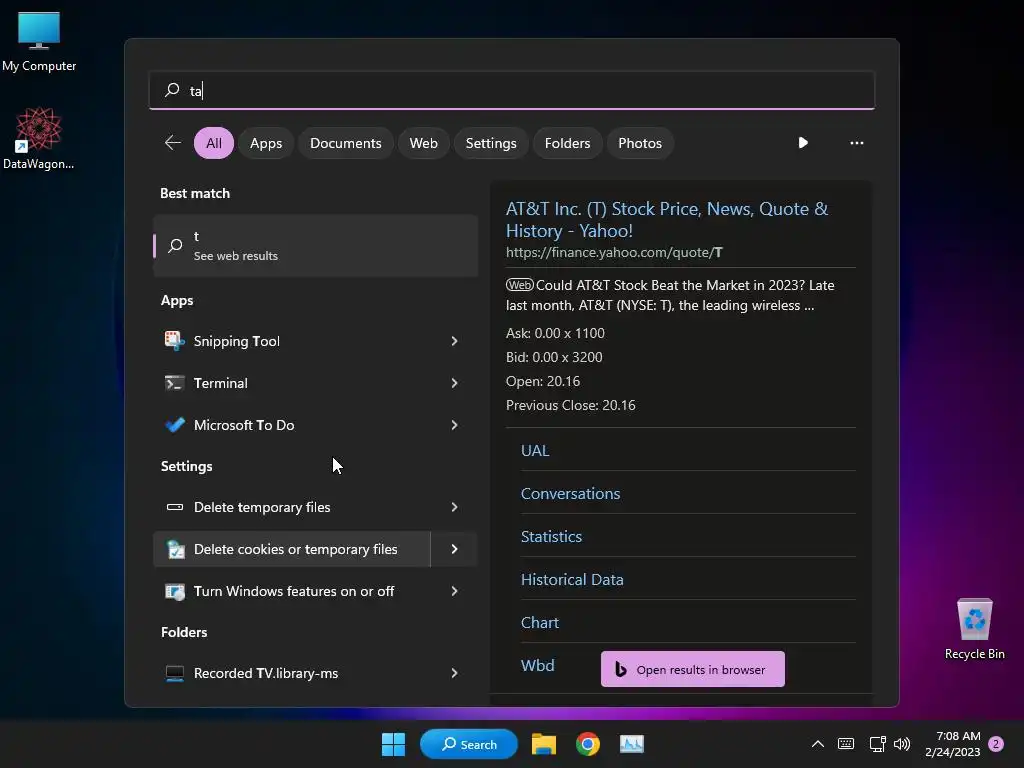Image resolution: width=1024 pixels, height=768 pixels.
Task: Expand the Recorded TV.library-ms chevron
Action: (x=454, y=673)
